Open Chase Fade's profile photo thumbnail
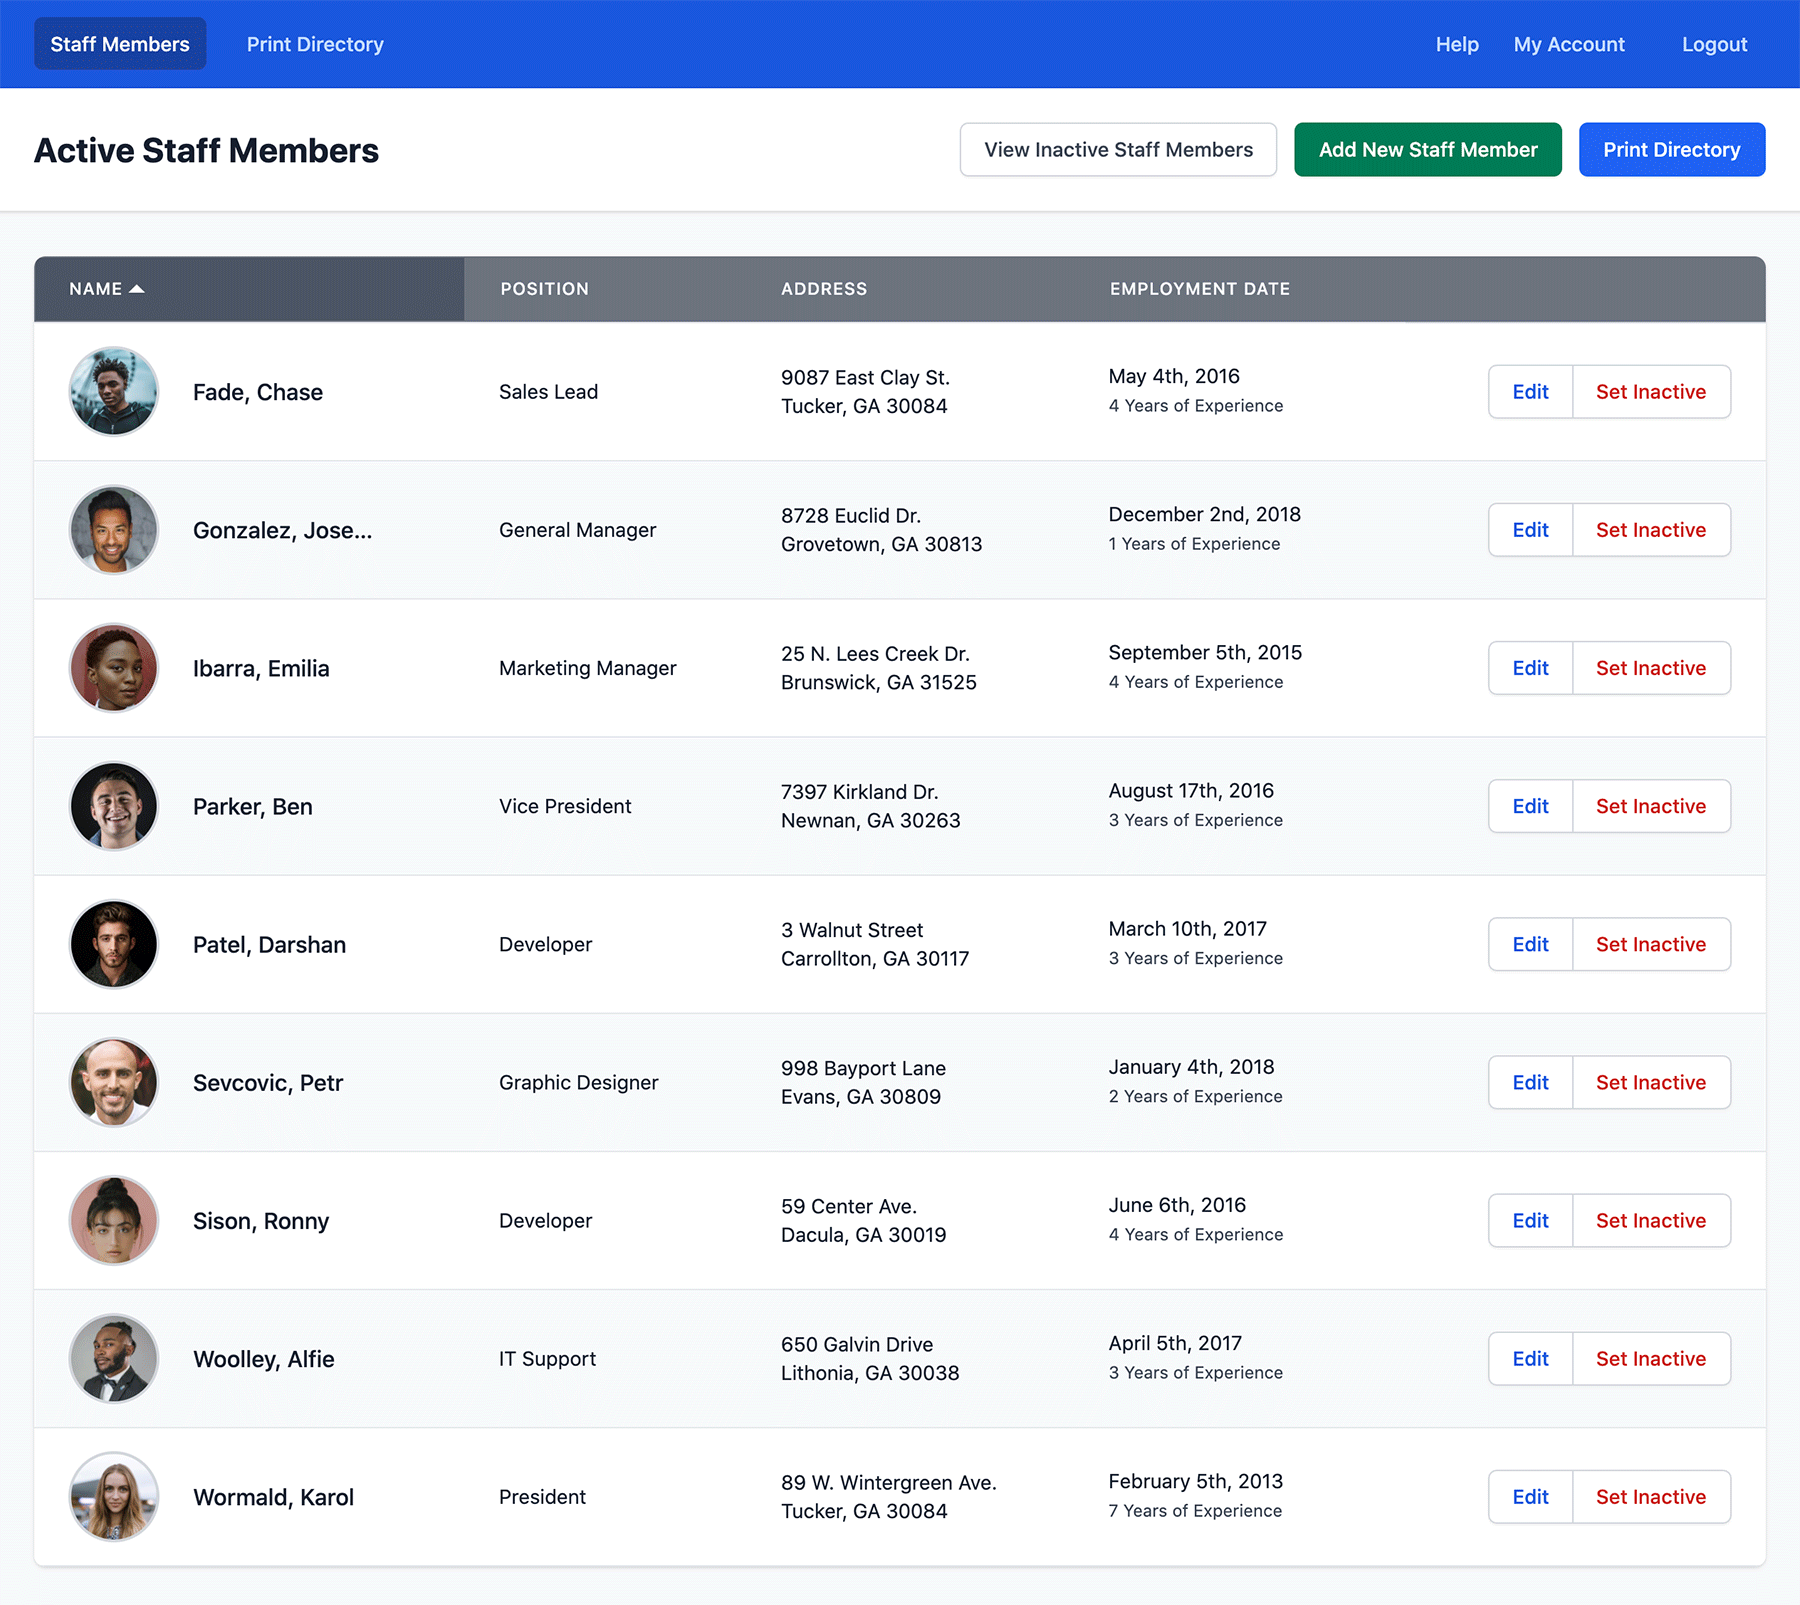 point(113,391)
